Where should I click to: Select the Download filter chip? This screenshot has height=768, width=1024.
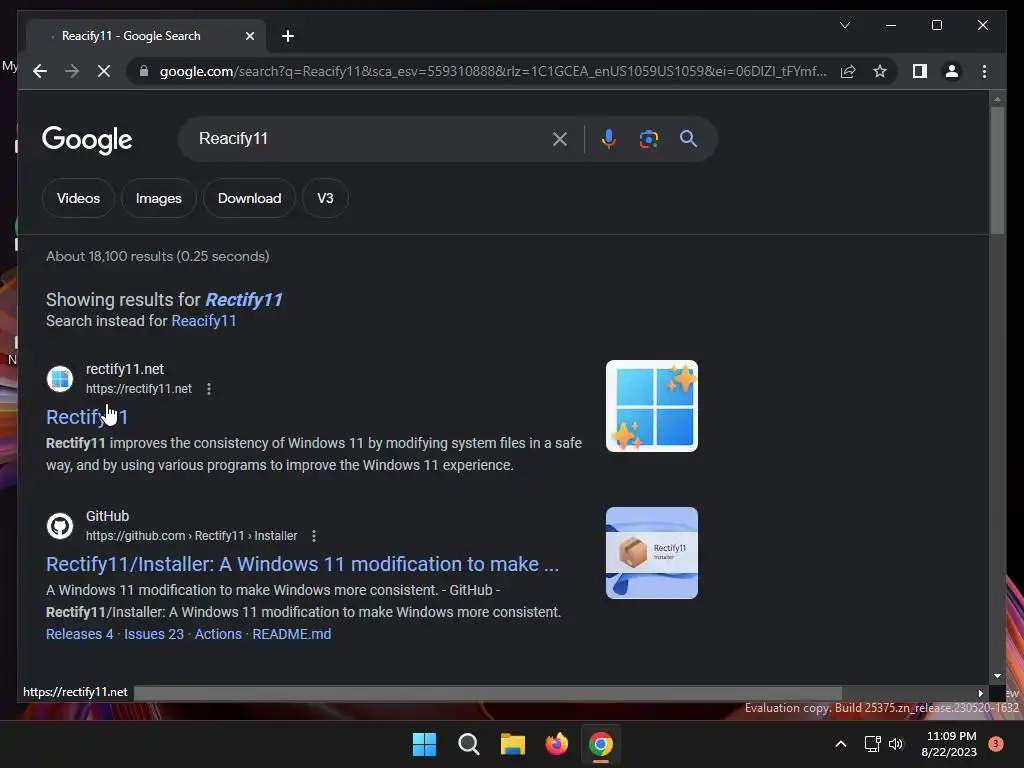[249, 198]
